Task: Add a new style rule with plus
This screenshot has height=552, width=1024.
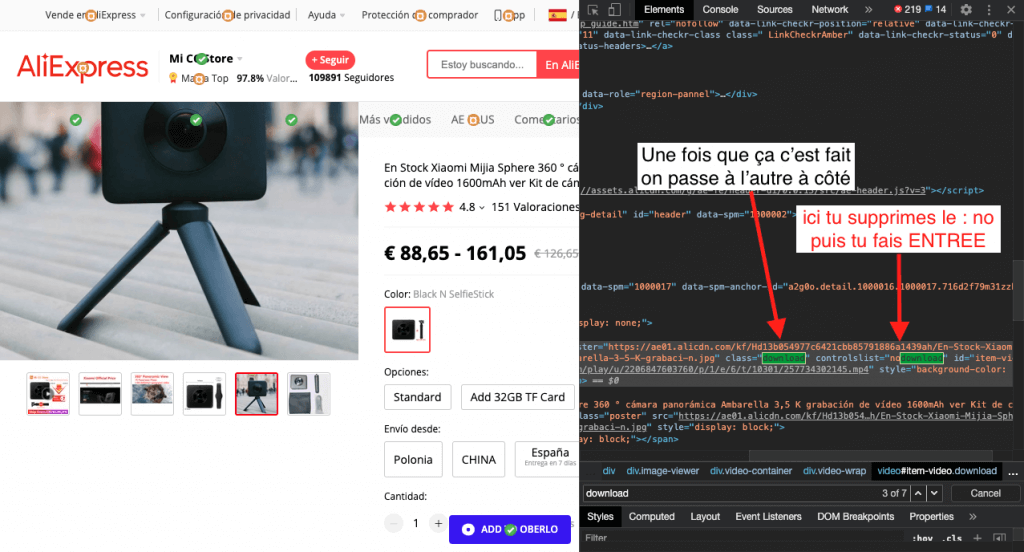Action: coord(977,538)
